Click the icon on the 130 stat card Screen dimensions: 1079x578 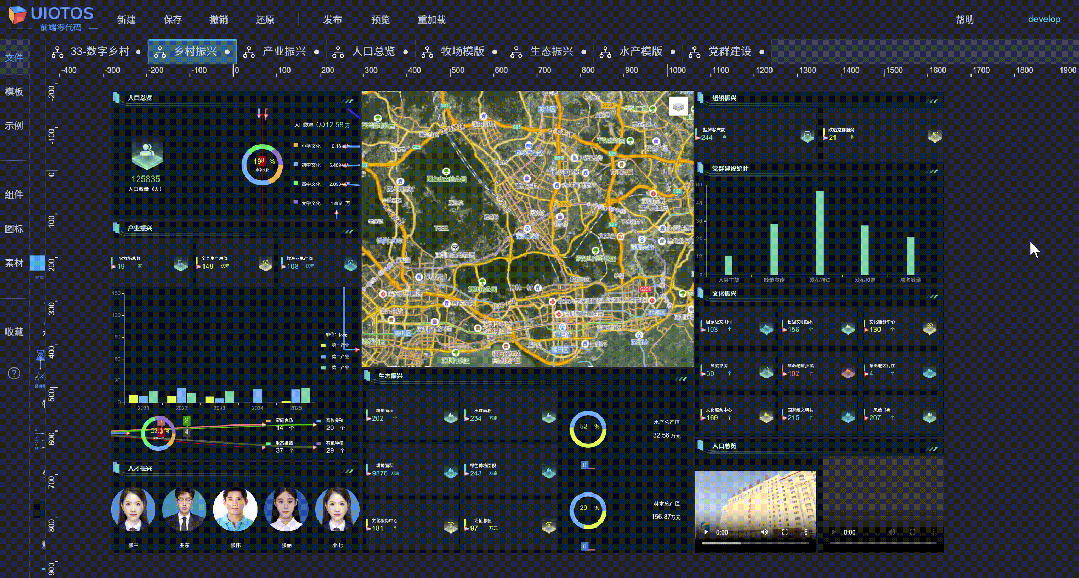pyautogui.click(x=930, y=328)
